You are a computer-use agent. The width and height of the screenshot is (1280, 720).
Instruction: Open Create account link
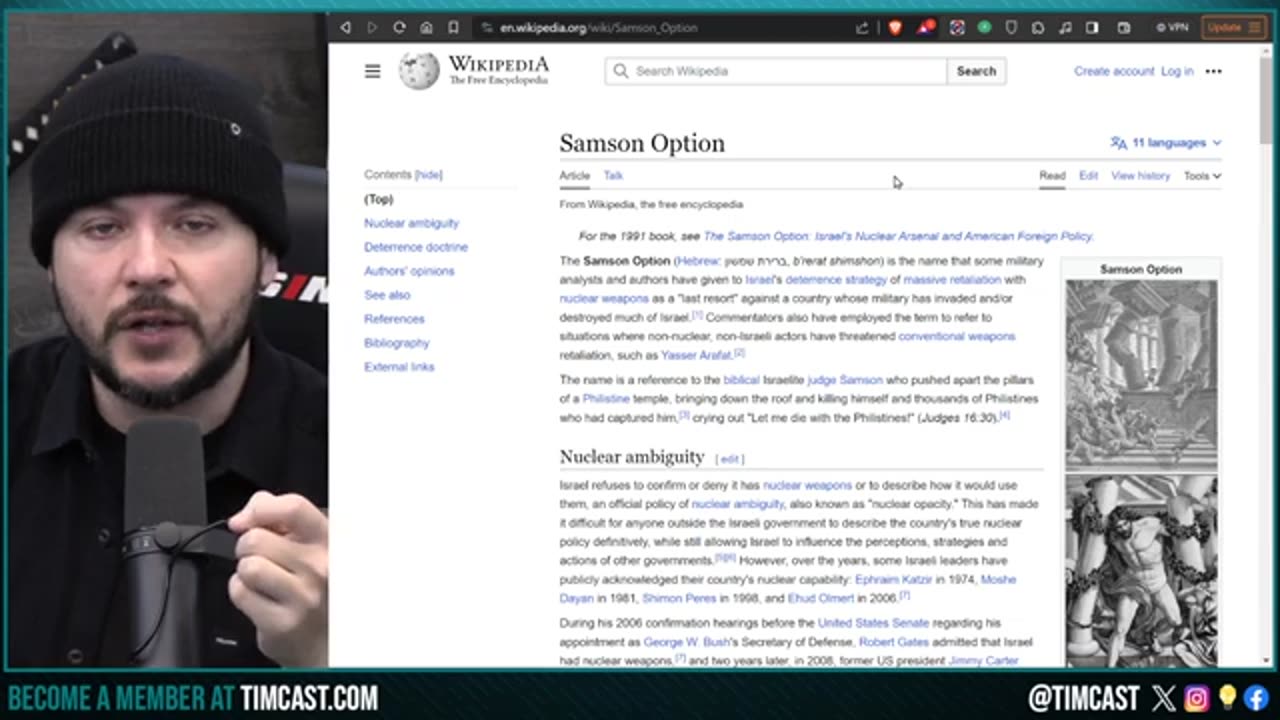click(1114, 71)
